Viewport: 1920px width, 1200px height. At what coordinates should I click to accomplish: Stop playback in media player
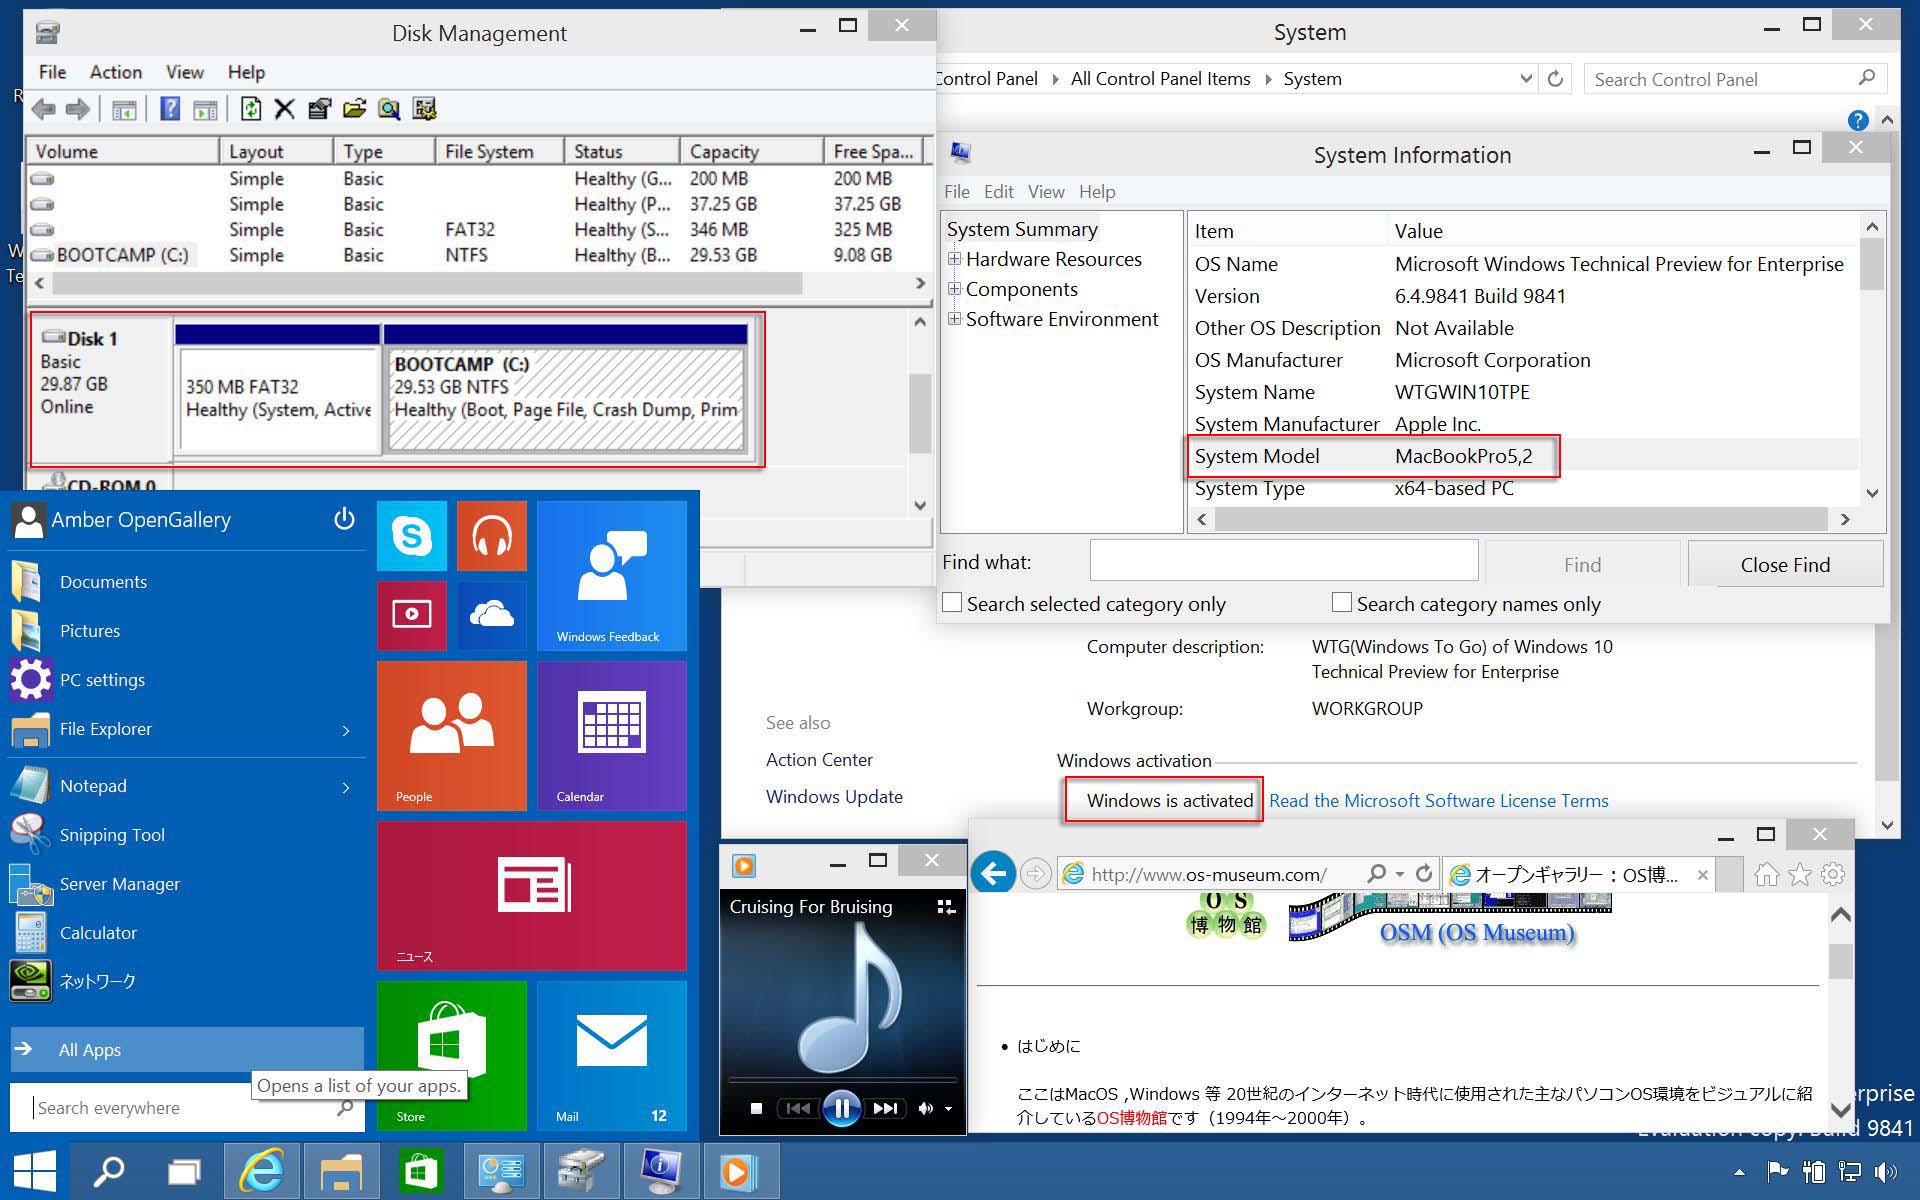[756, 1108]
